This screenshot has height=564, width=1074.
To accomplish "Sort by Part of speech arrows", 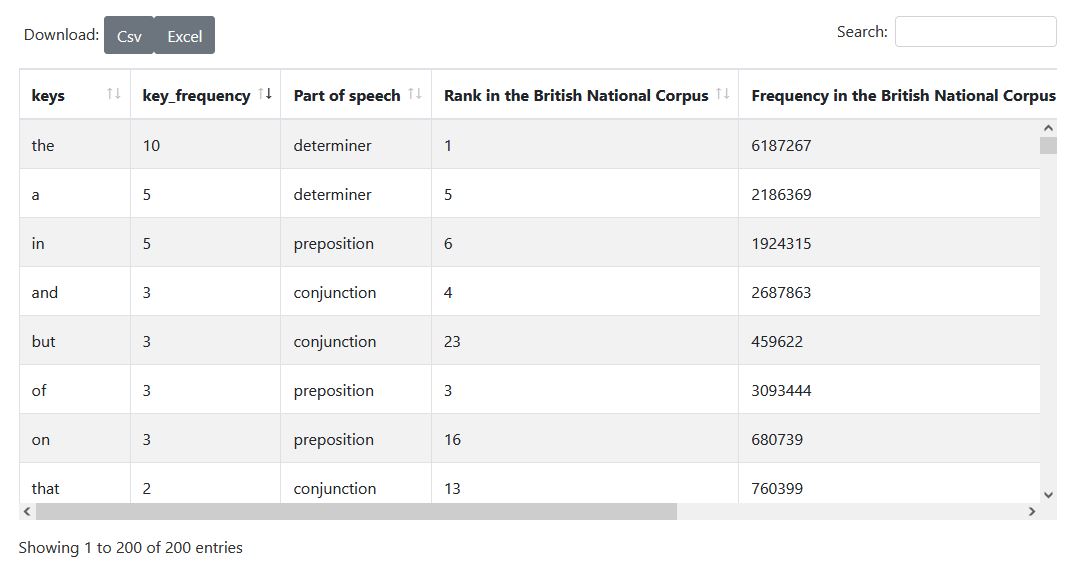I will [x=415, y=94].
